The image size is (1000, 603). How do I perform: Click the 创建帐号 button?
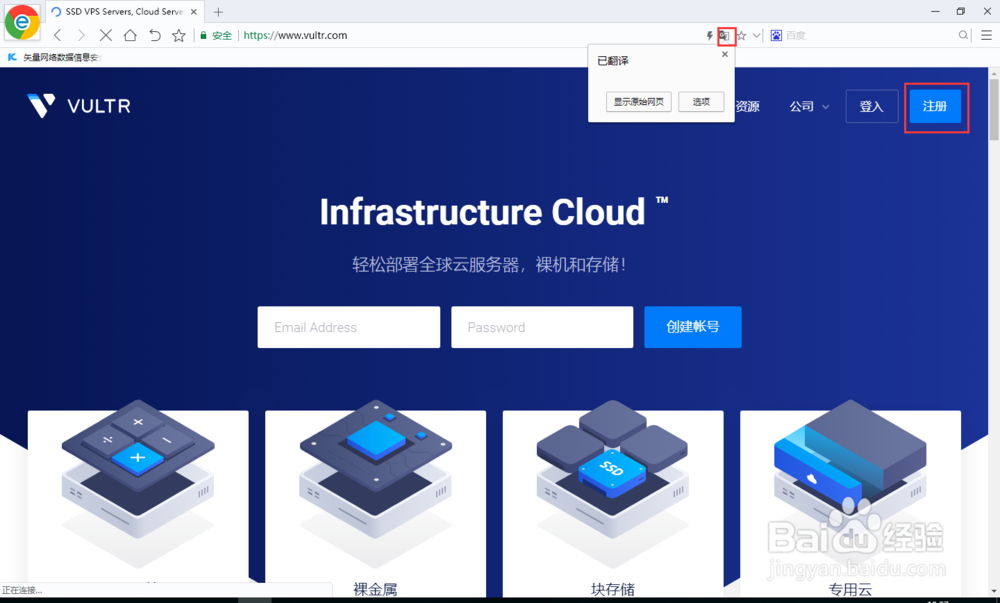(x=693, y=327)
